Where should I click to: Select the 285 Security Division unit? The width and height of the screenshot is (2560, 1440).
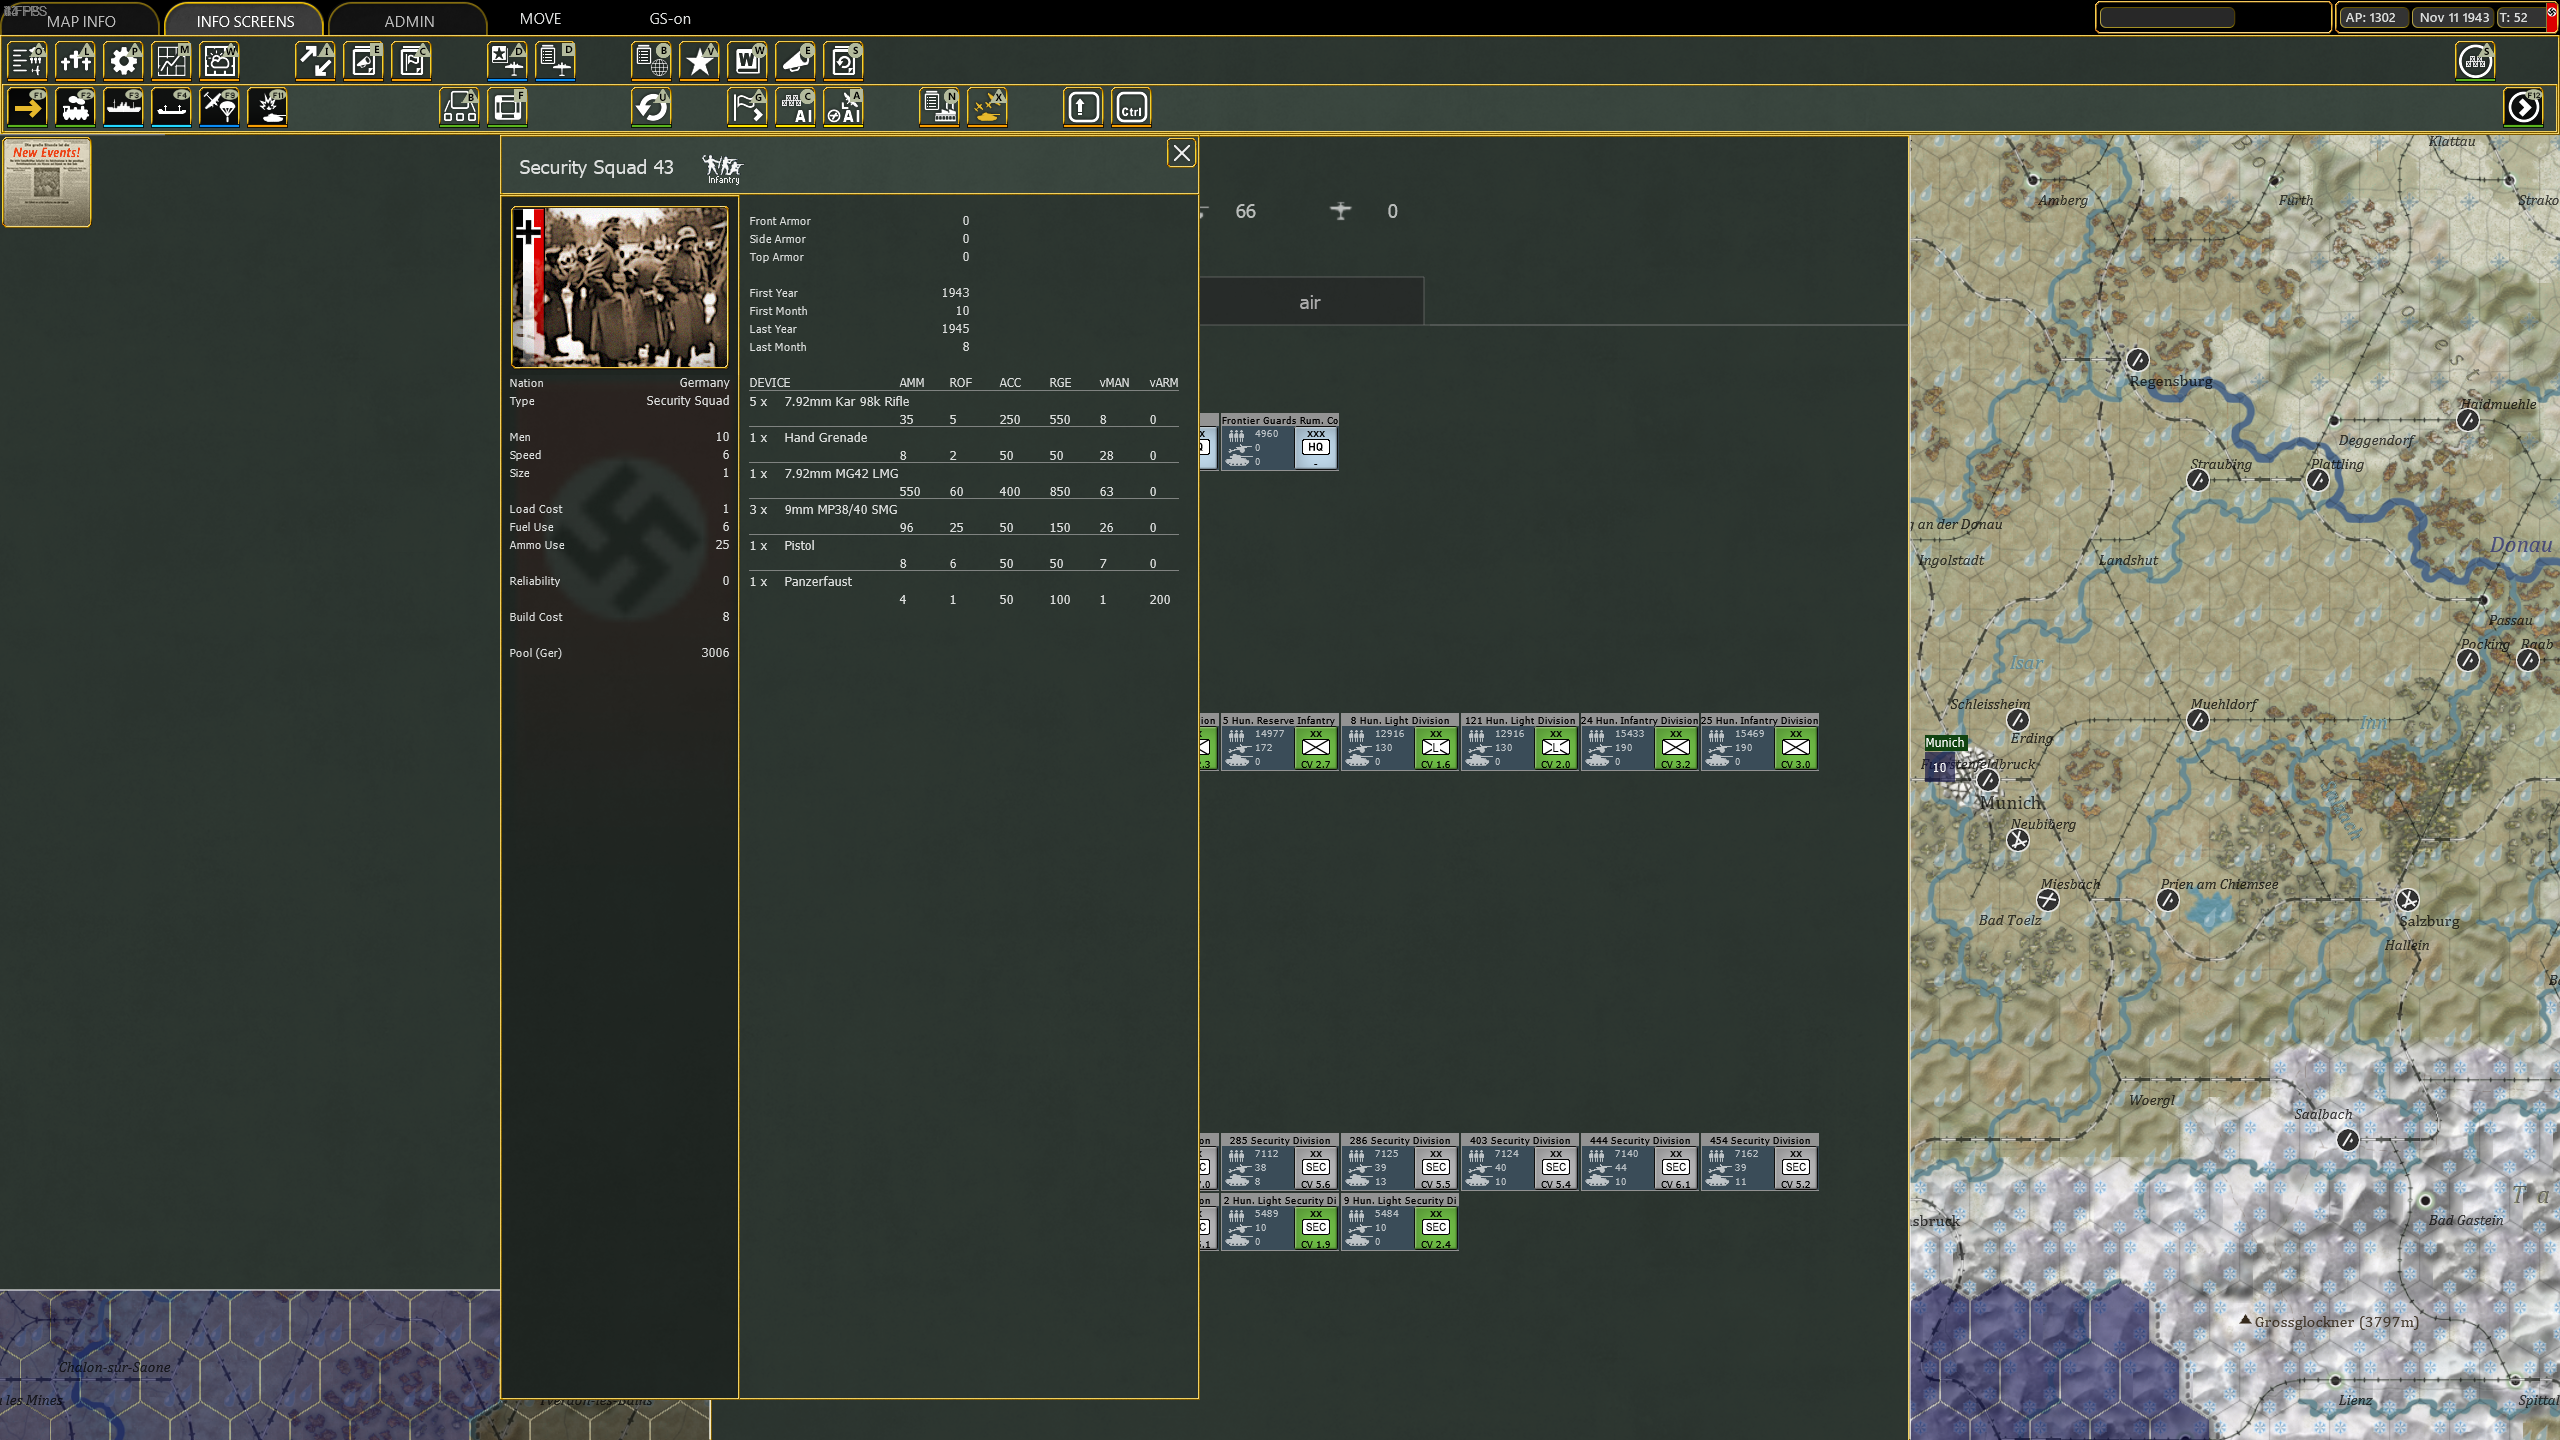coord(1279,1162)
